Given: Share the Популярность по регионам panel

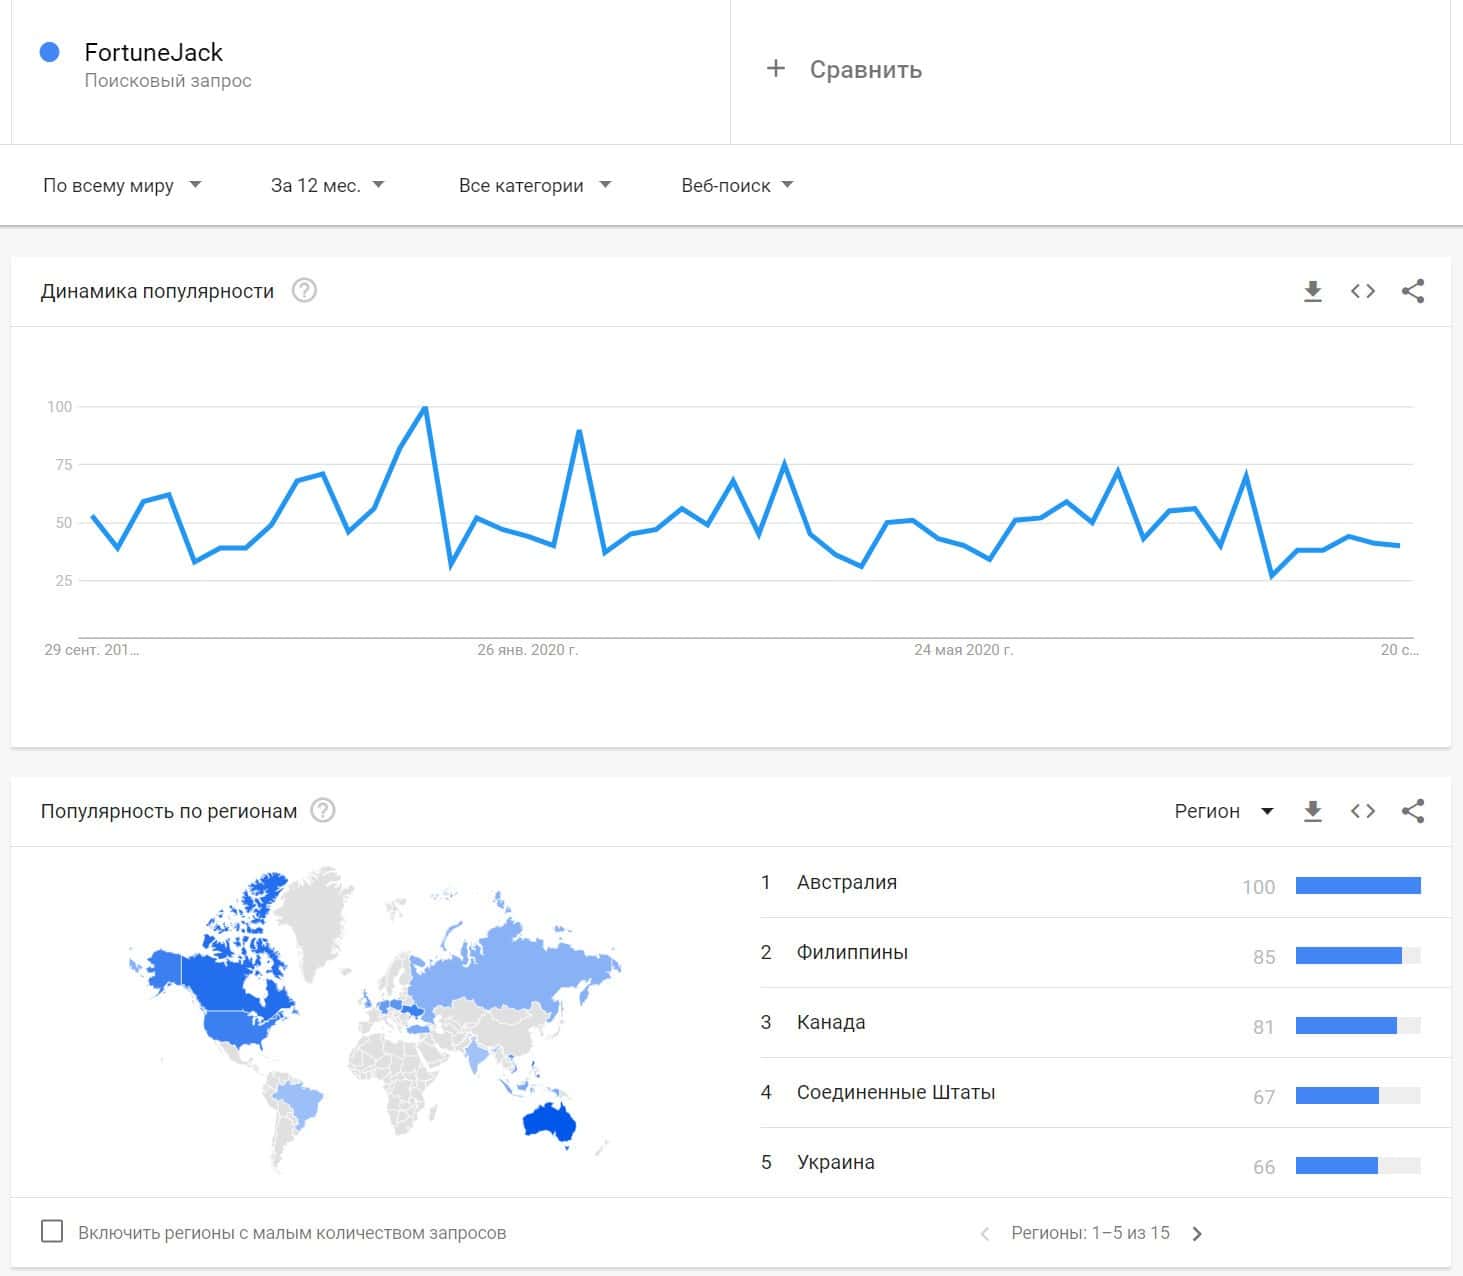Looking at the screenshot, I should click(x=1412, y=811).
